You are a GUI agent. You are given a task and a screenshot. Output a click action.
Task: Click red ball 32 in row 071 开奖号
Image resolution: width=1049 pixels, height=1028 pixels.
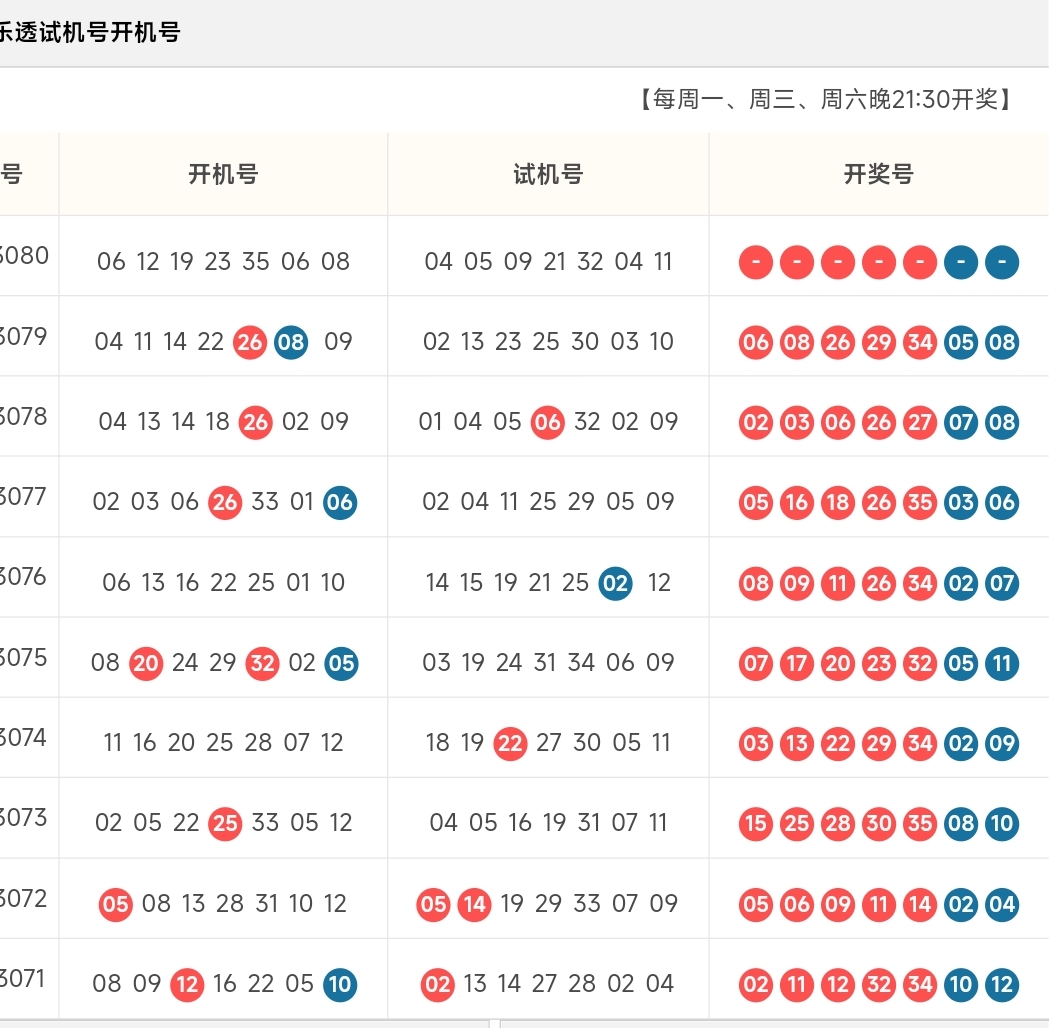click(x=878, y=985)
